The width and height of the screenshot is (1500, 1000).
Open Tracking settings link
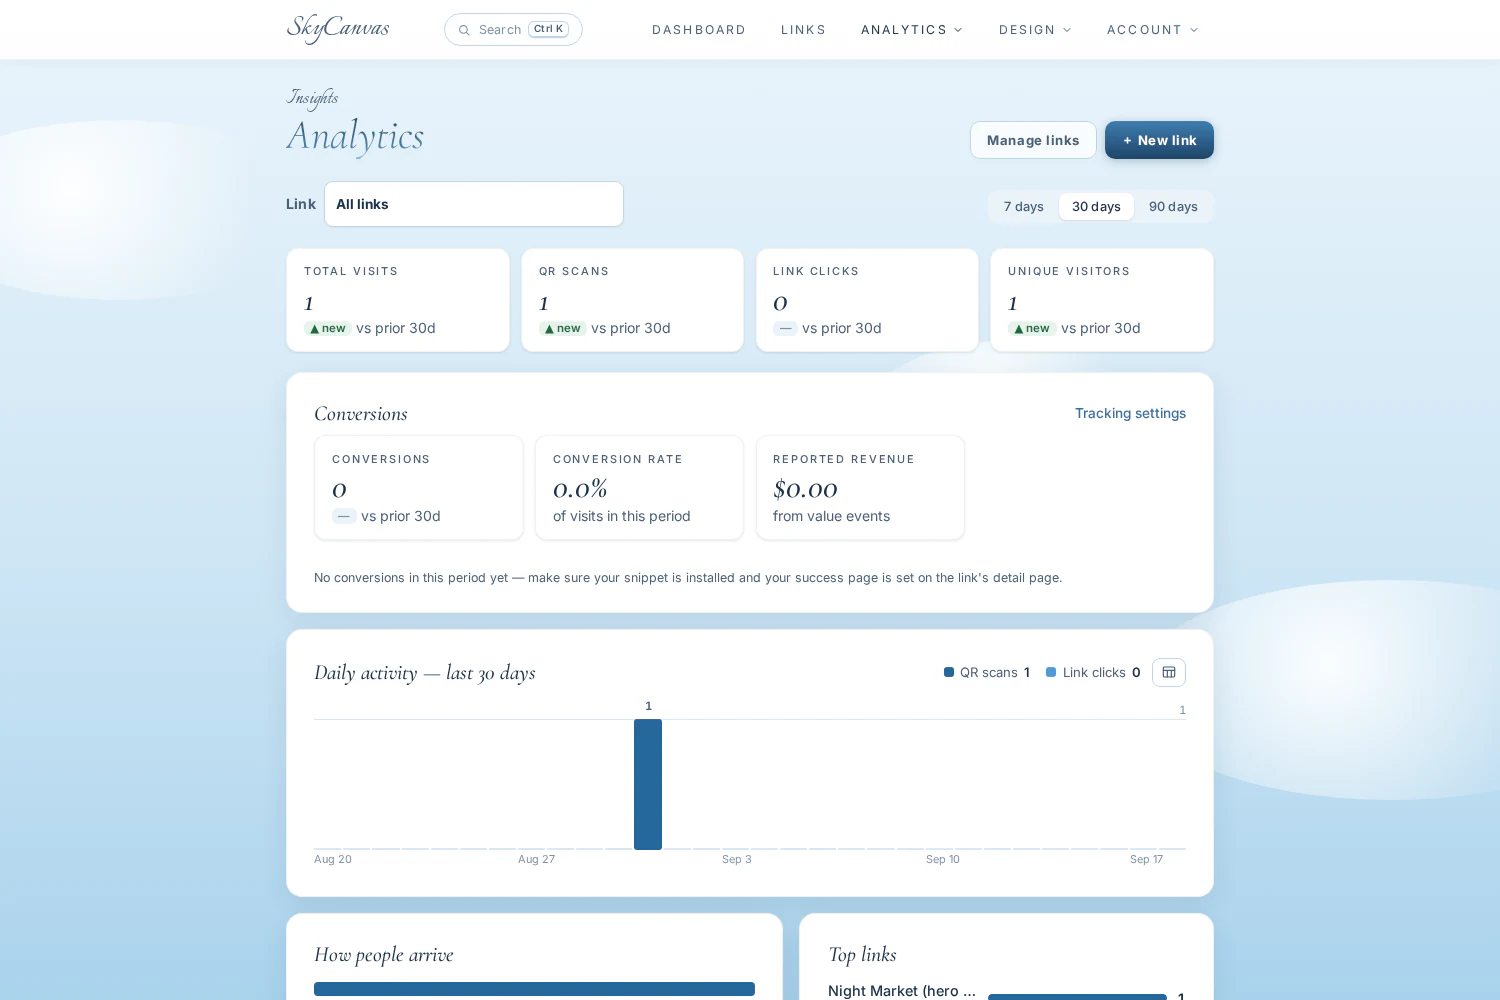click(1130, 413)
